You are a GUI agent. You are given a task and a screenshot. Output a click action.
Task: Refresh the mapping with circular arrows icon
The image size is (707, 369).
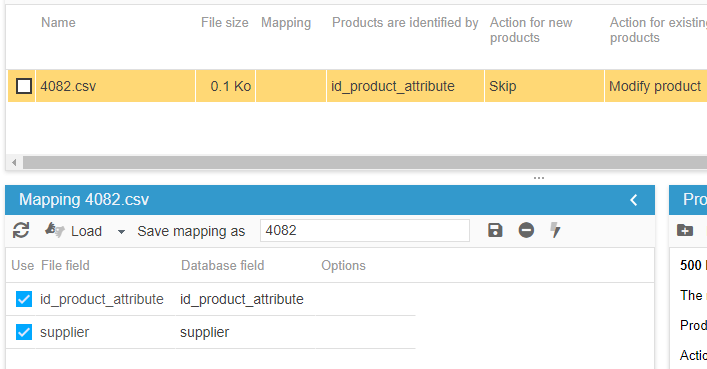pyautogui.click(x=21, y=231)
